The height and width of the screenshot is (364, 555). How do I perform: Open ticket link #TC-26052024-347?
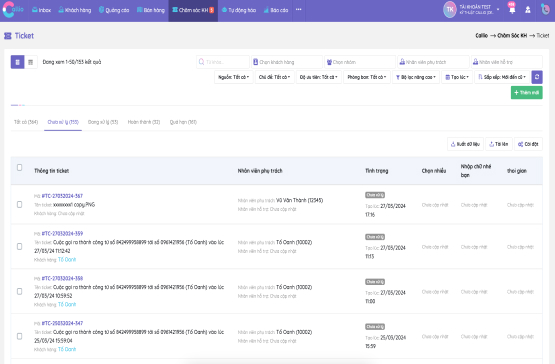[x=62, y=323]
